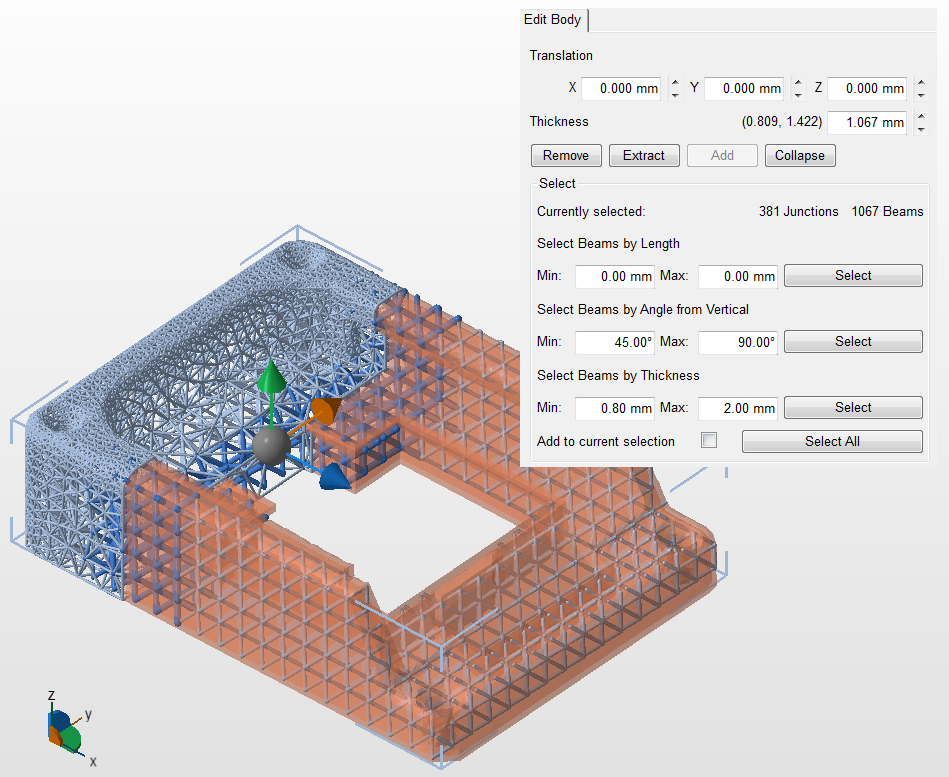Switch to the Edit Body tab

552,20
